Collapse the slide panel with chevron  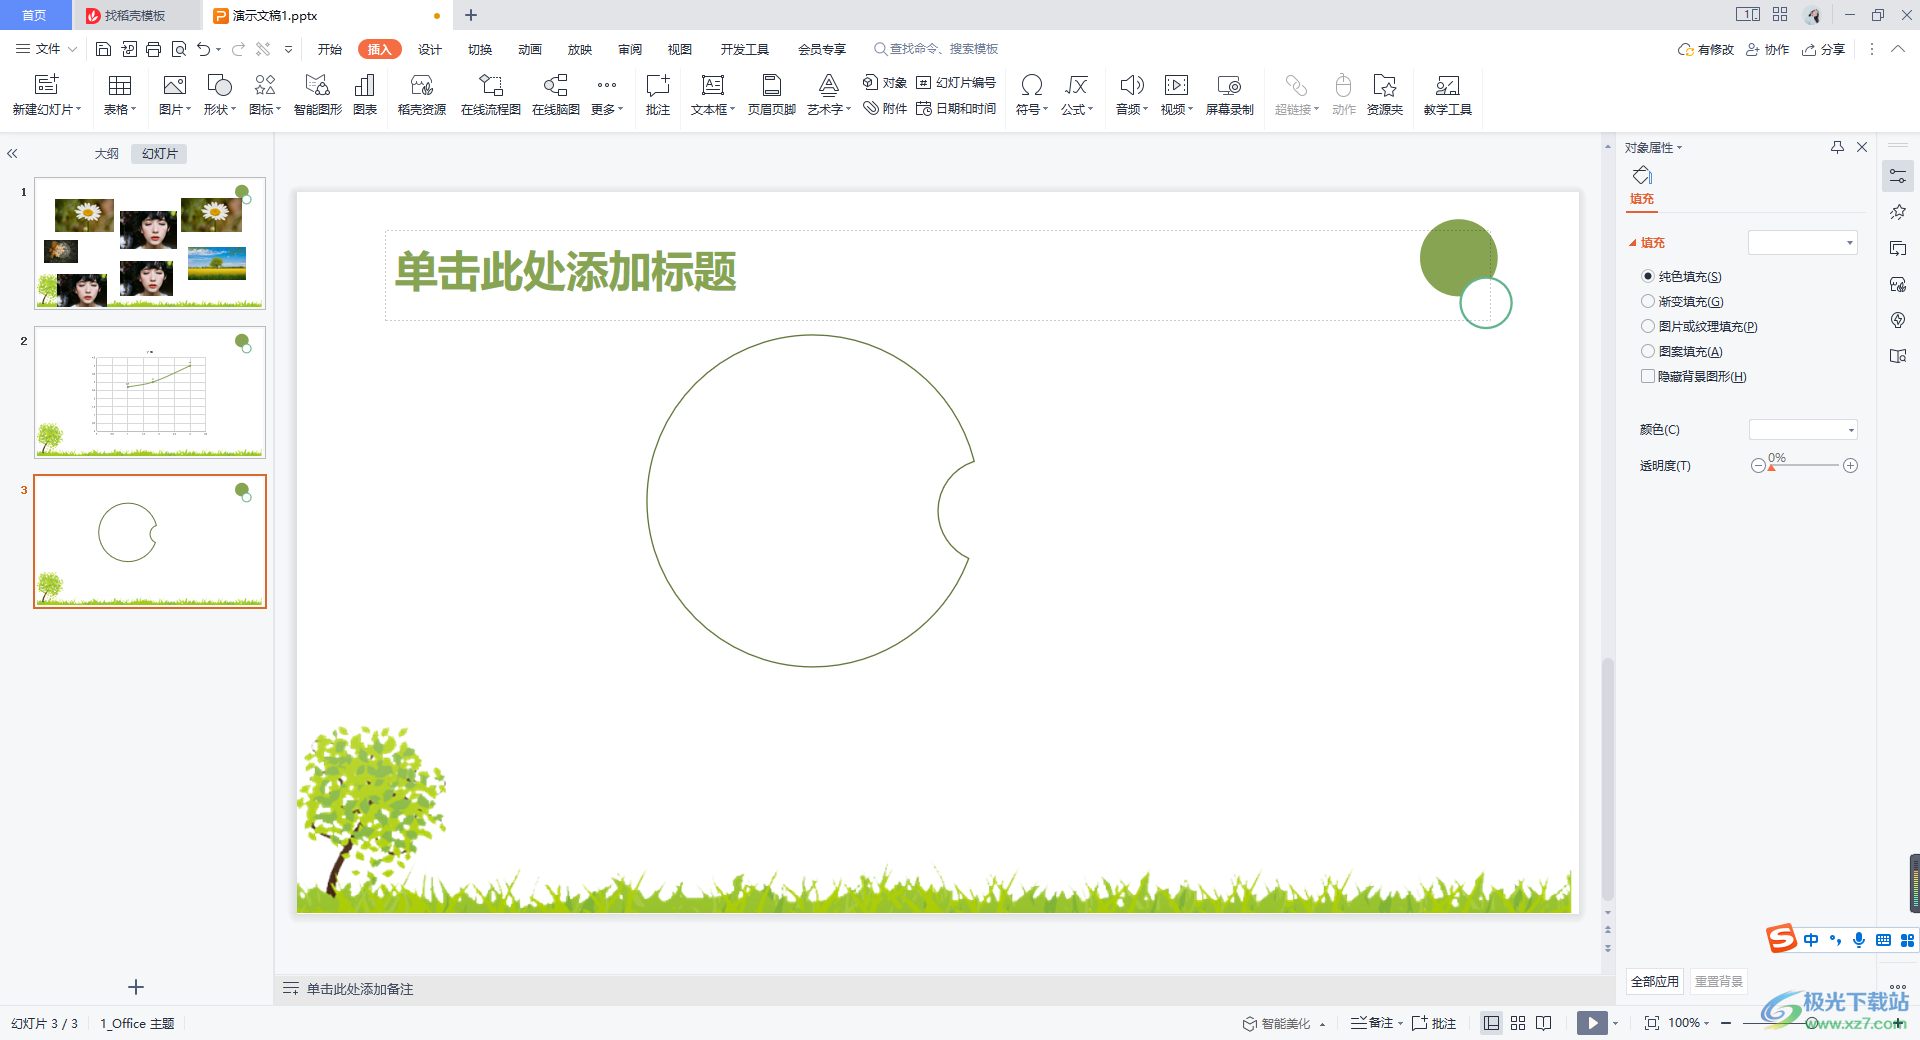coord(12,154)
